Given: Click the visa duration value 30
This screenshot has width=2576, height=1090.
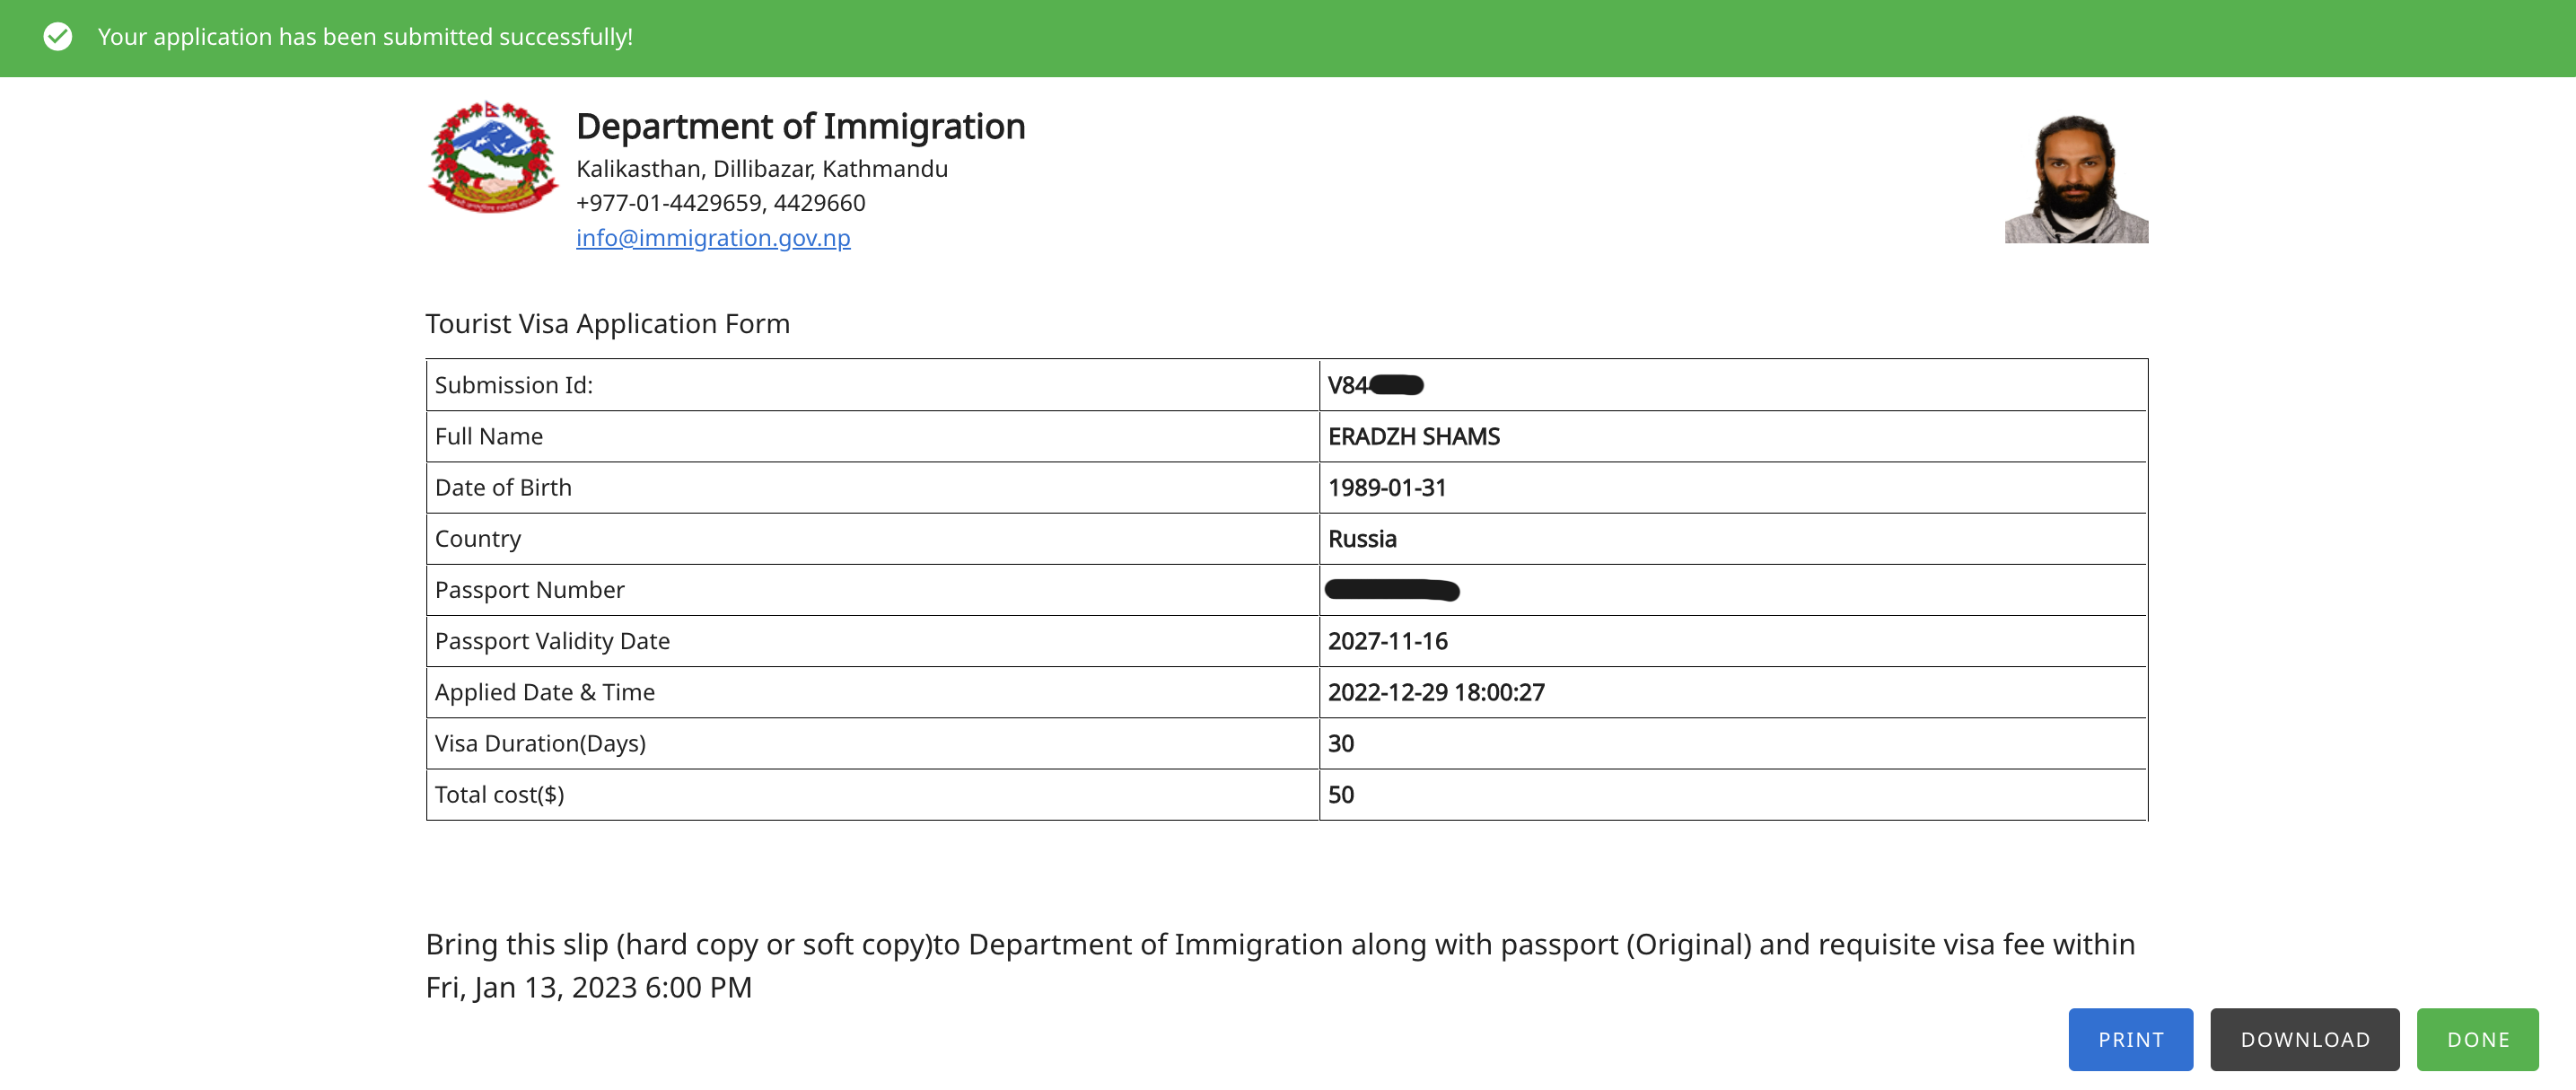Looking at the screenshot, I should 1340,743.
